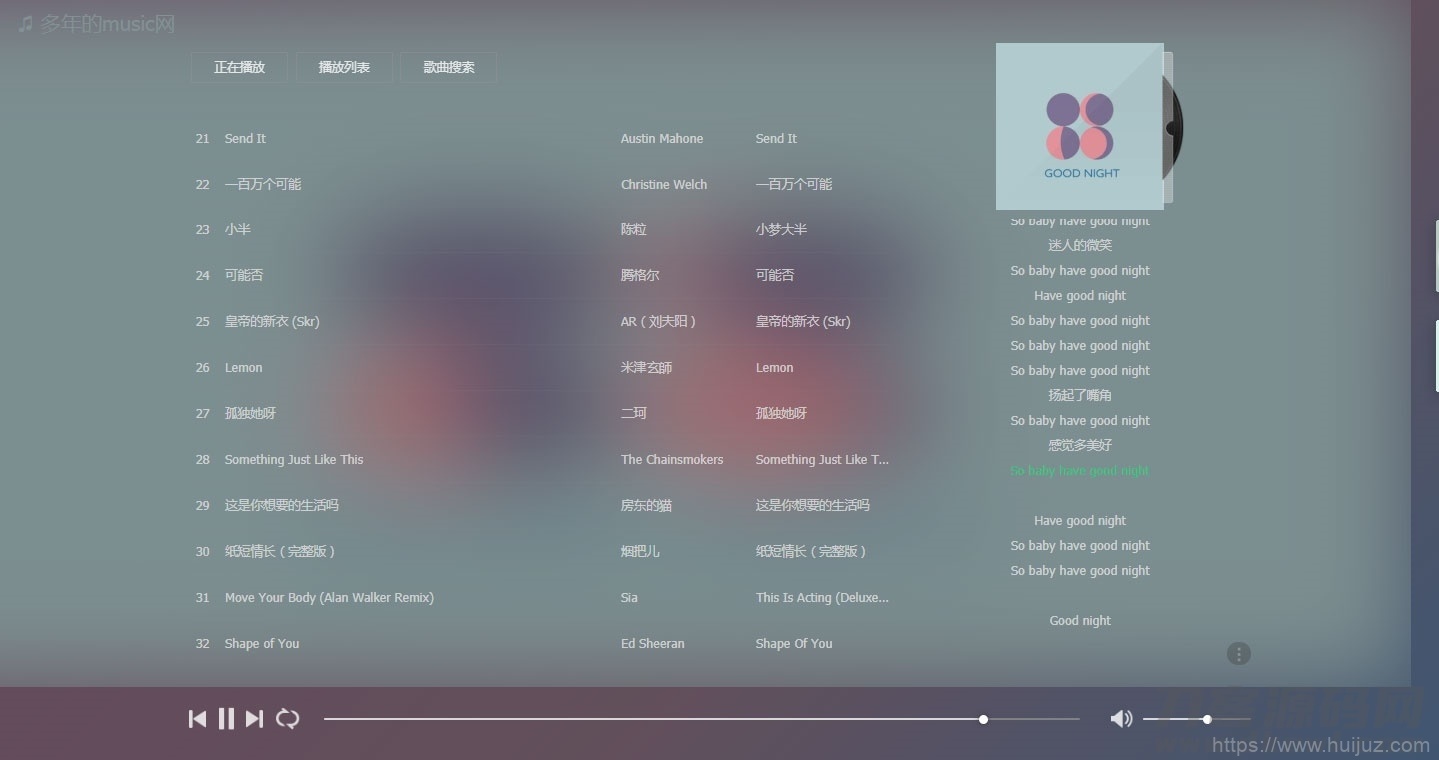
Task: Play song 23 小半
Action: 238,229
